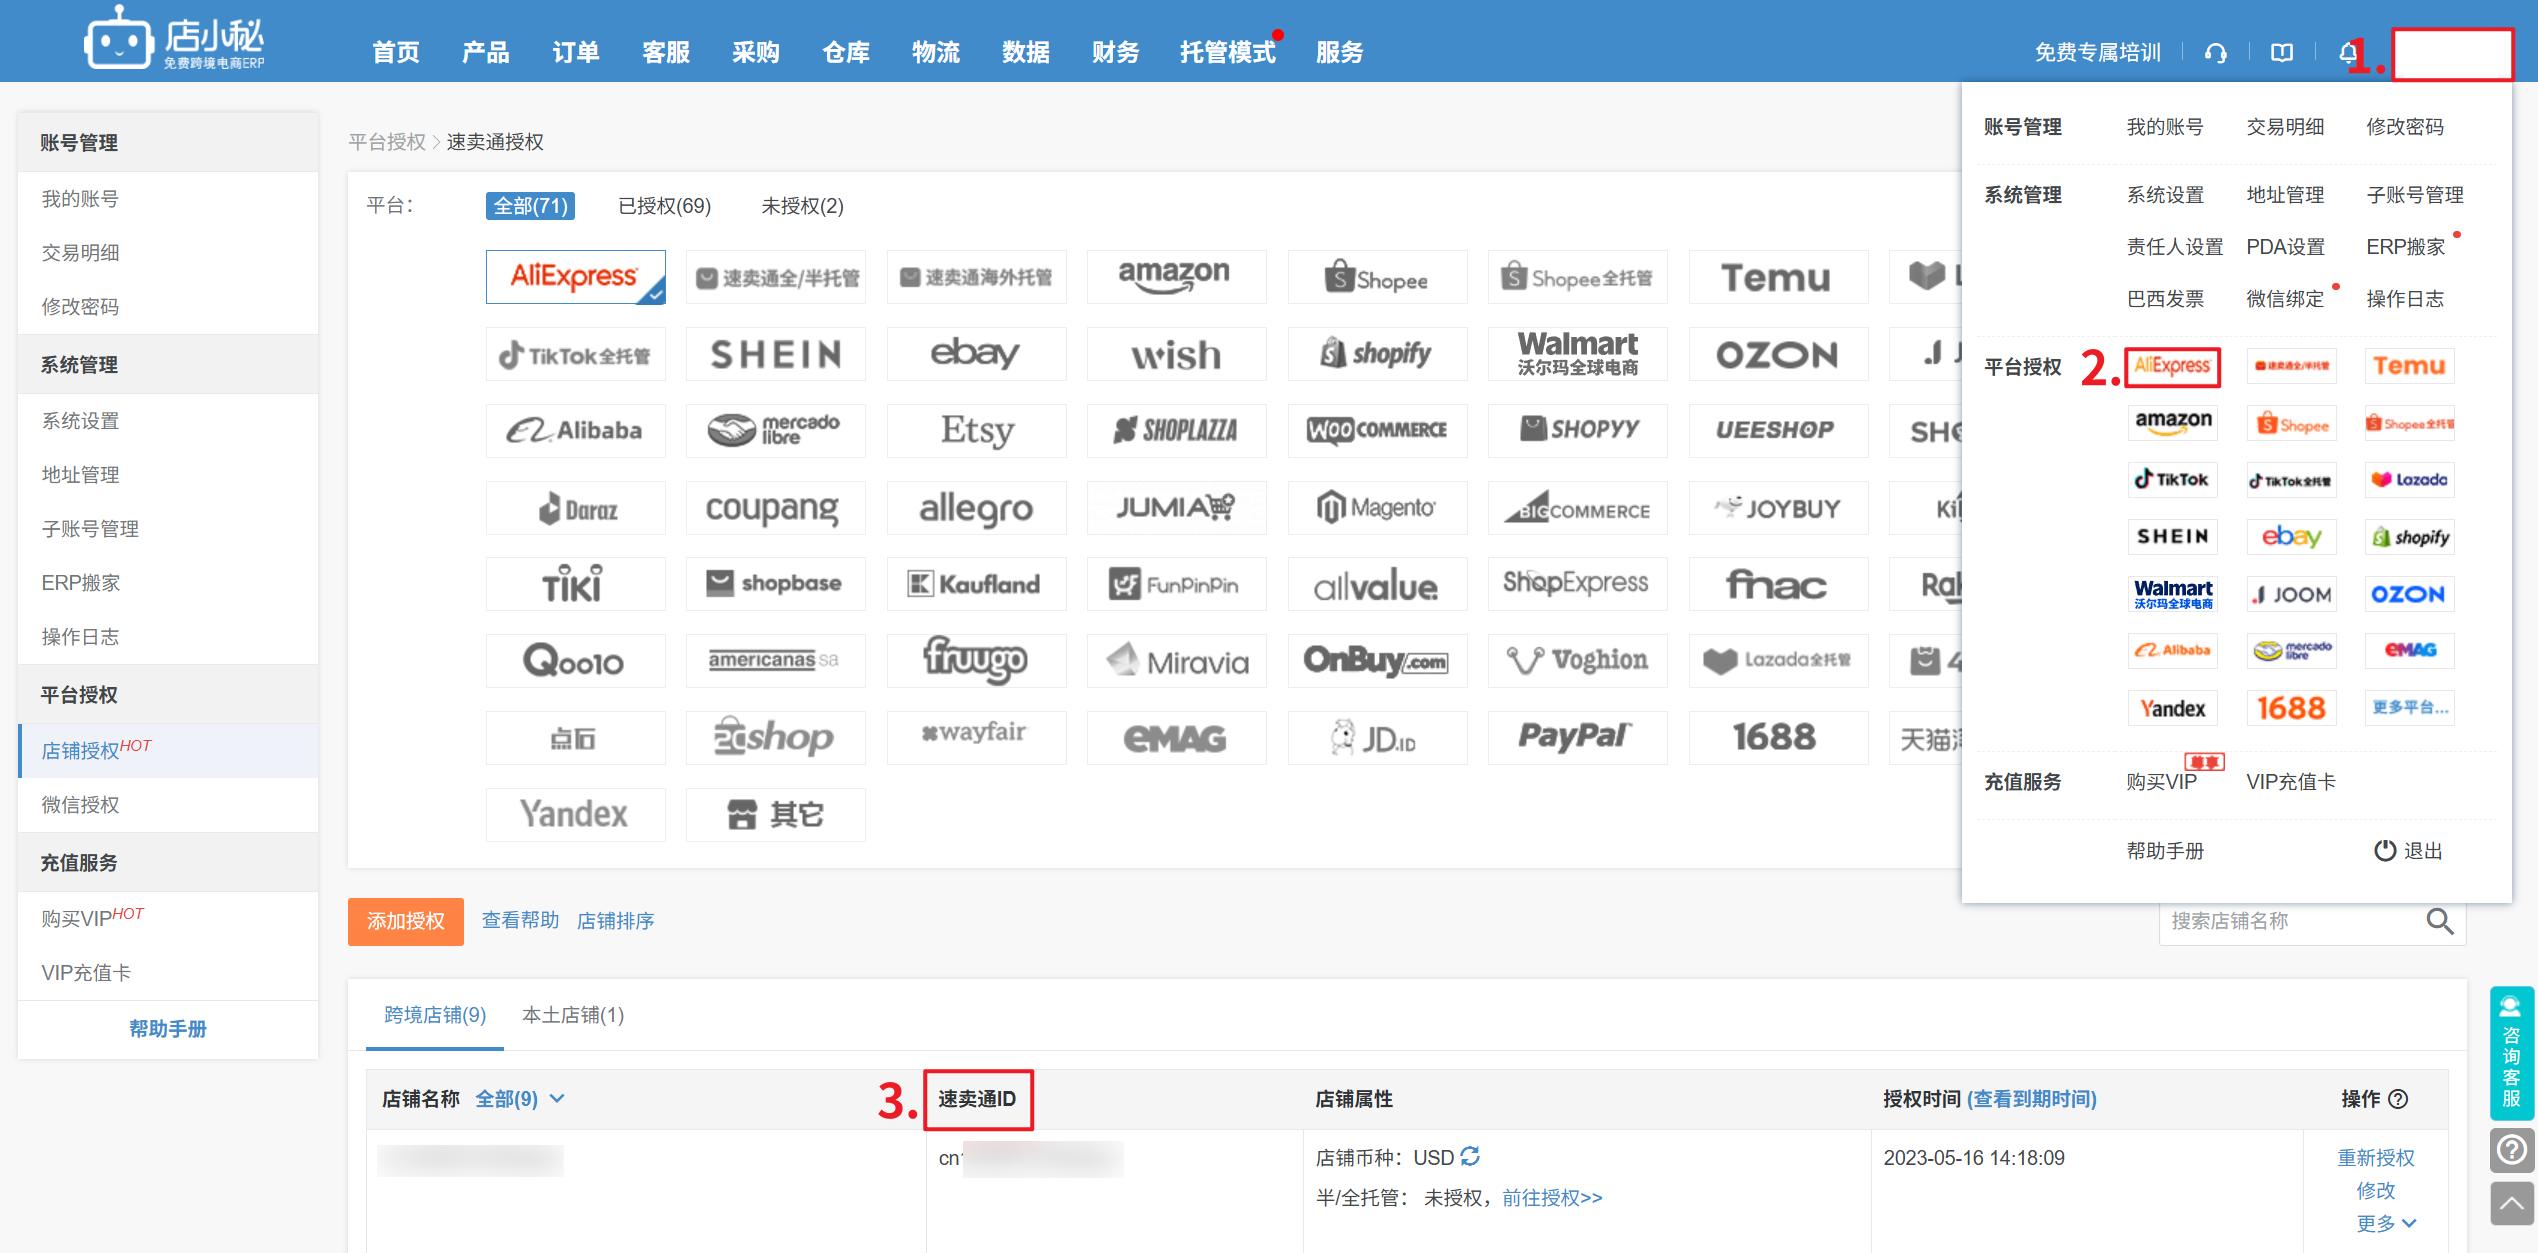Open the help book icon in header

[x=2282, y=53]
